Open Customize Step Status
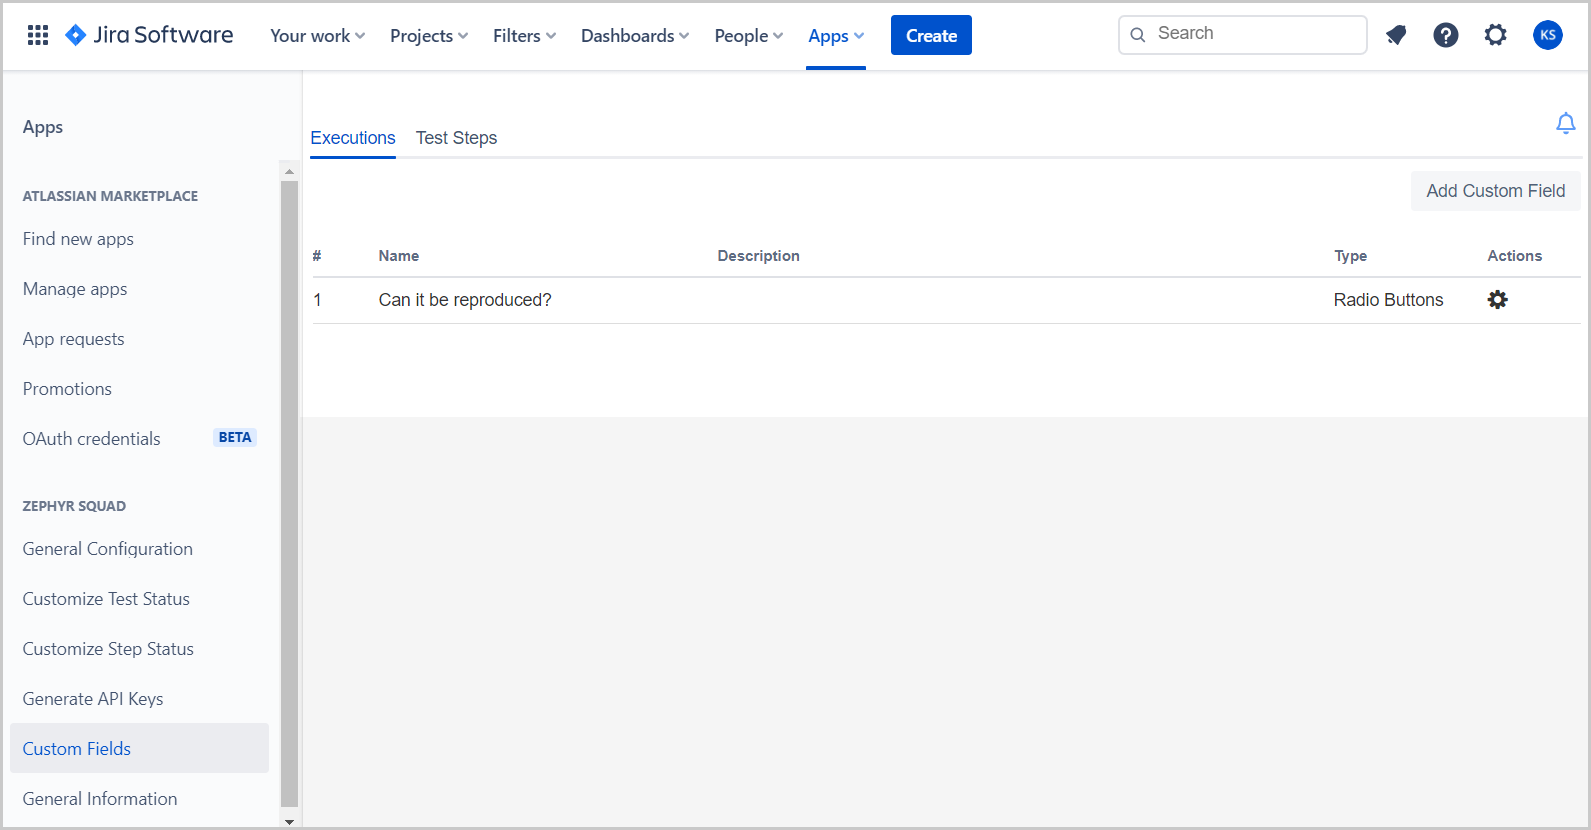The image size is (1591, 830). click(108, 649)
